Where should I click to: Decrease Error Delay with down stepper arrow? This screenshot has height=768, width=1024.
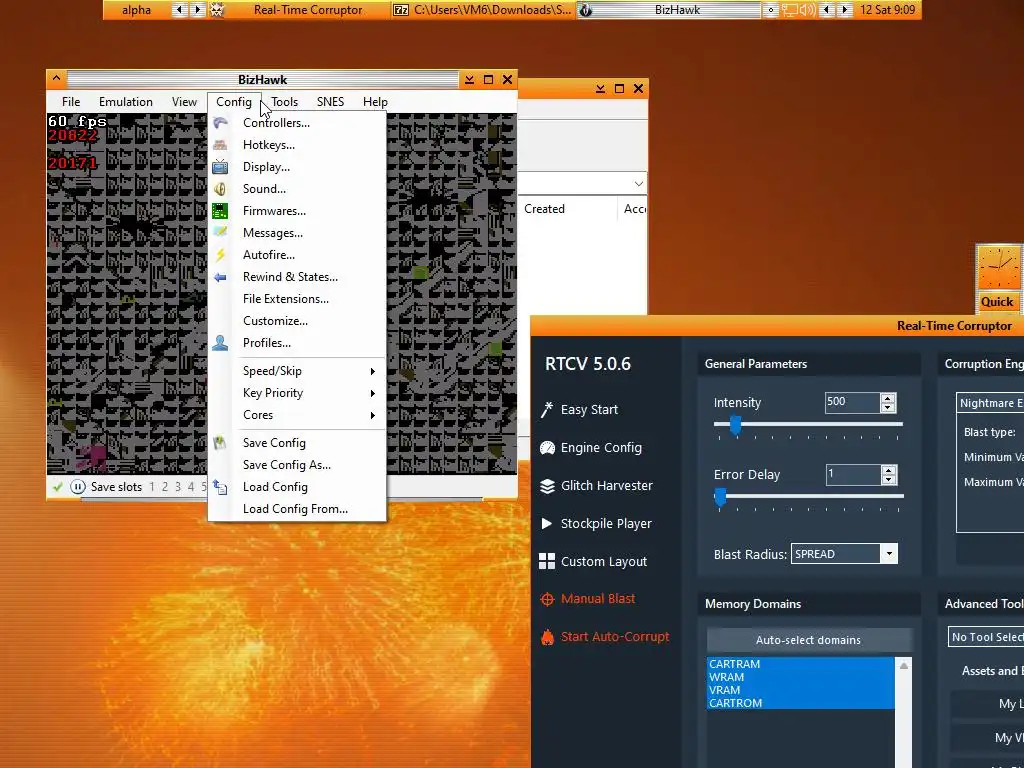coord(888,480)
